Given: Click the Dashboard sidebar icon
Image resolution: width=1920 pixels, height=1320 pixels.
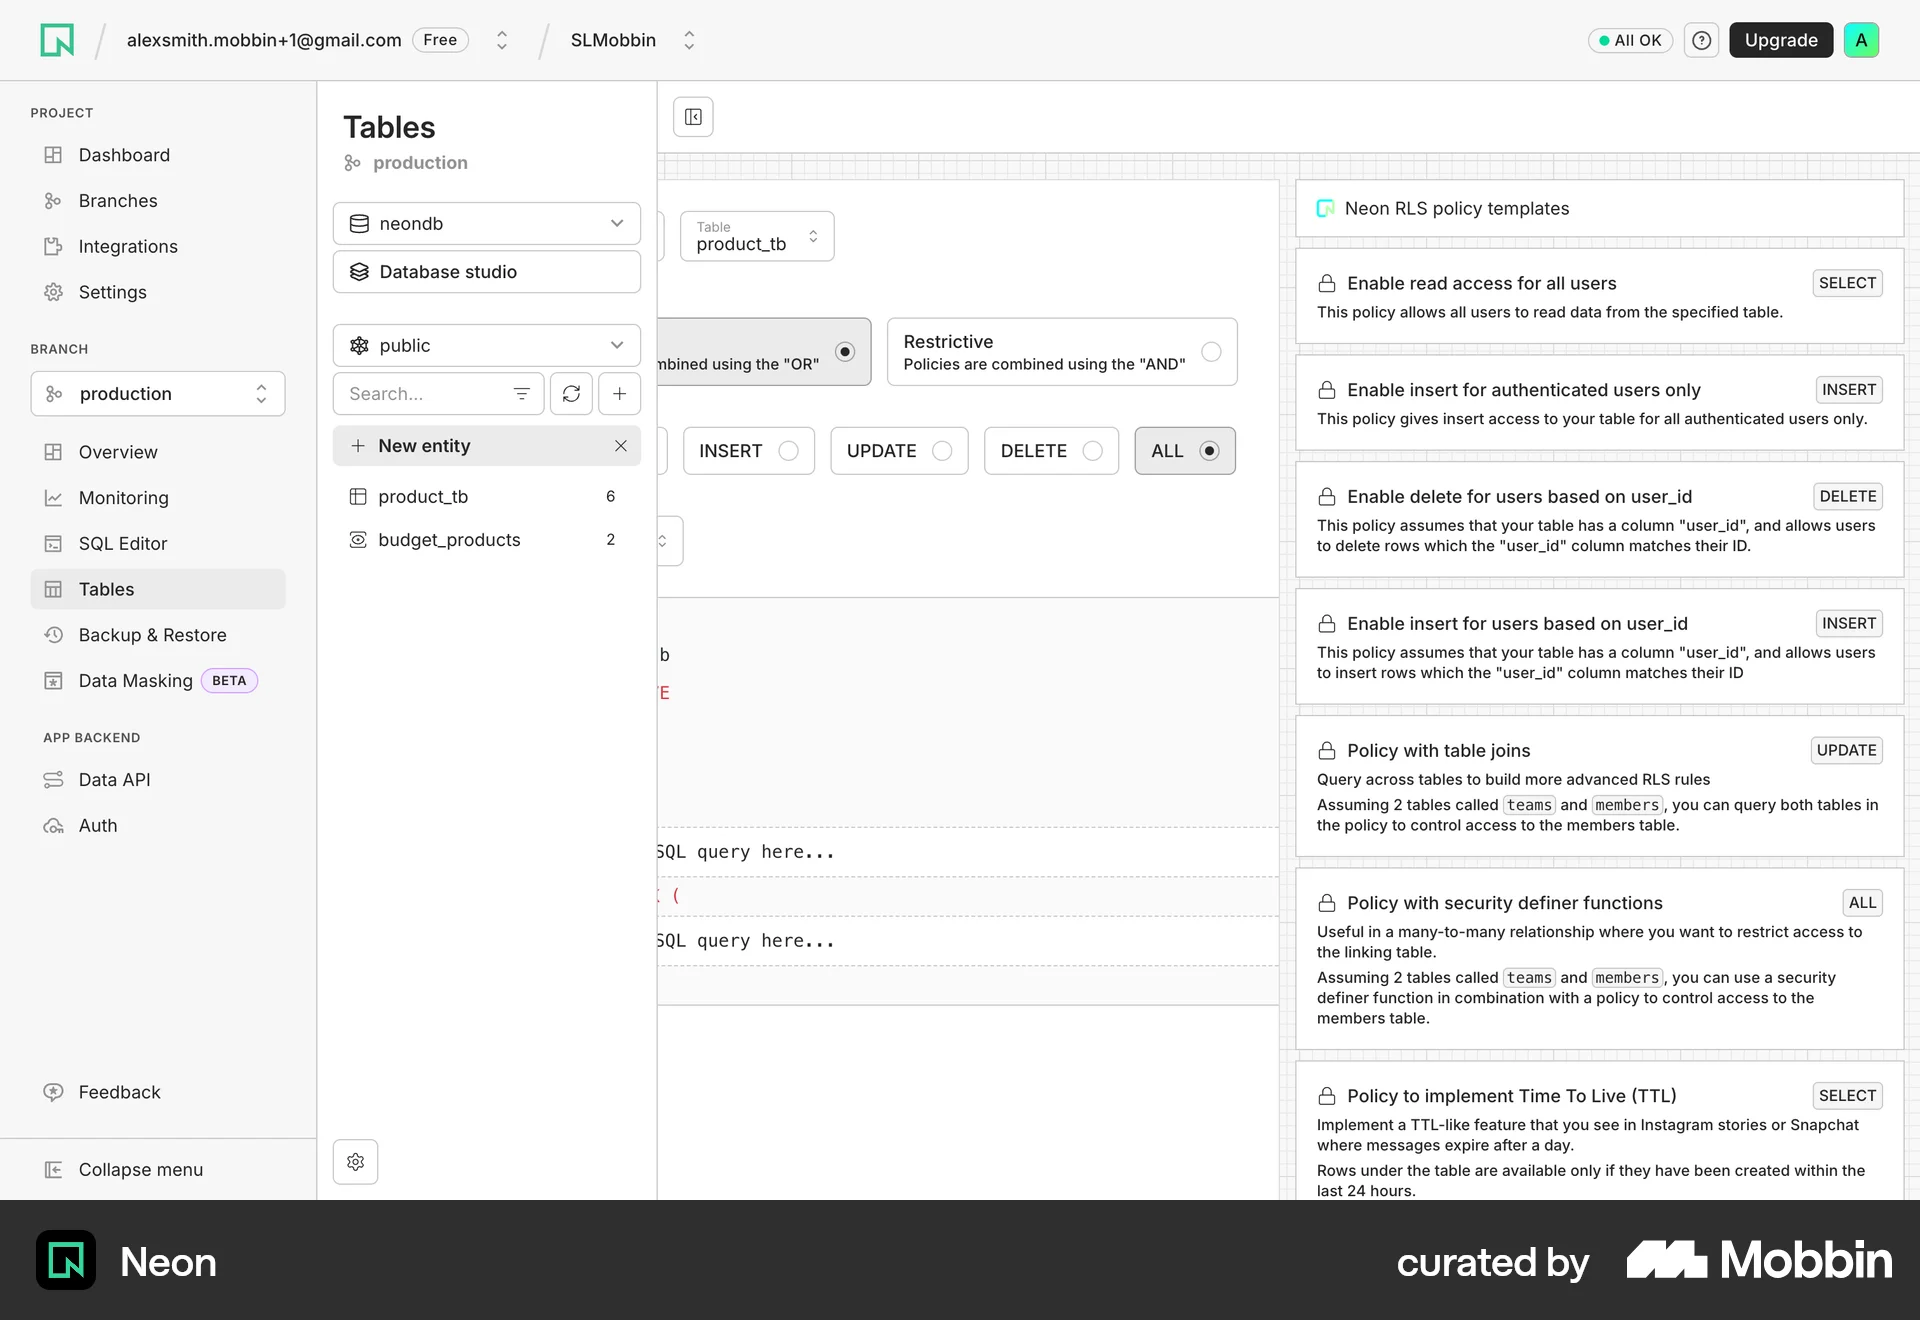Looking at the screenshot, I should point(53,155).
